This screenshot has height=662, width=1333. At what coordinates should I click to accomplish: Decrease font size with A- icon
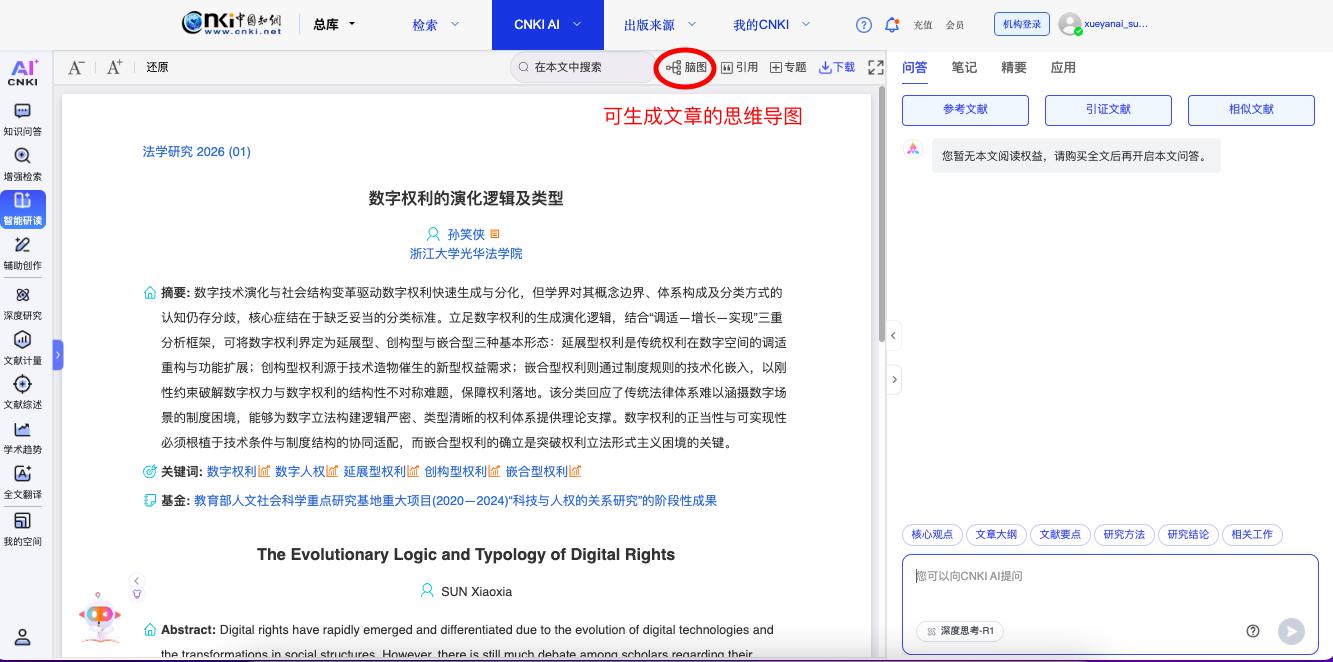pos(76,68)
